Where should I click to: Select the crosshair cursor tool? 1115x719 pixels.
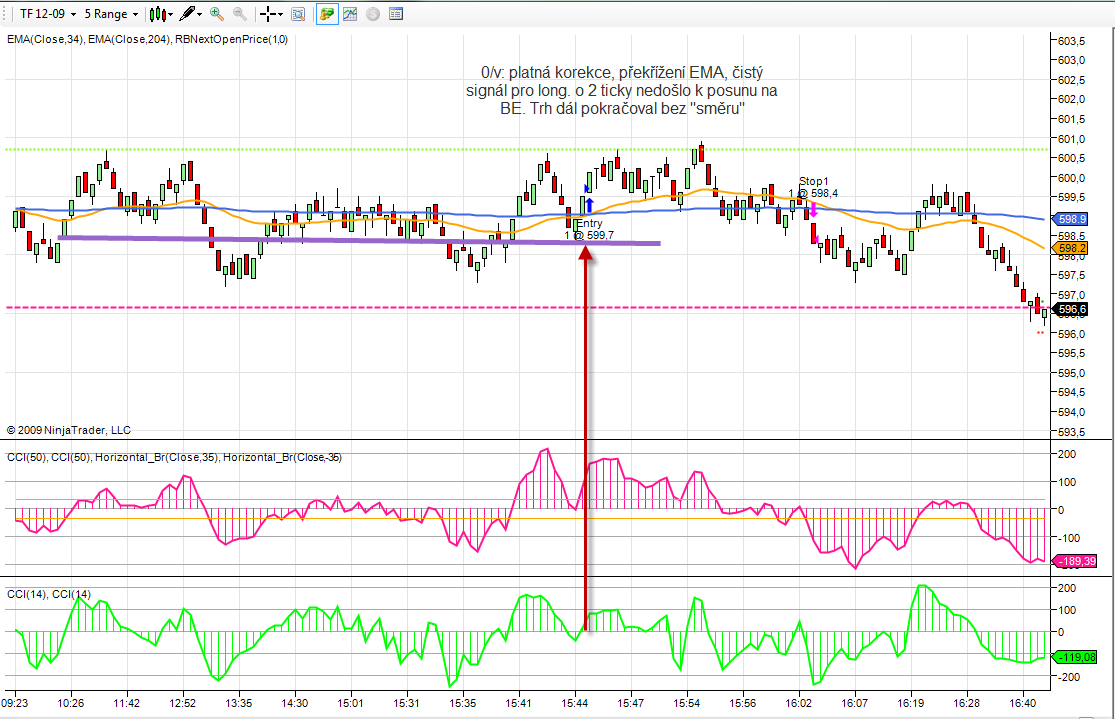coord(268,14)
